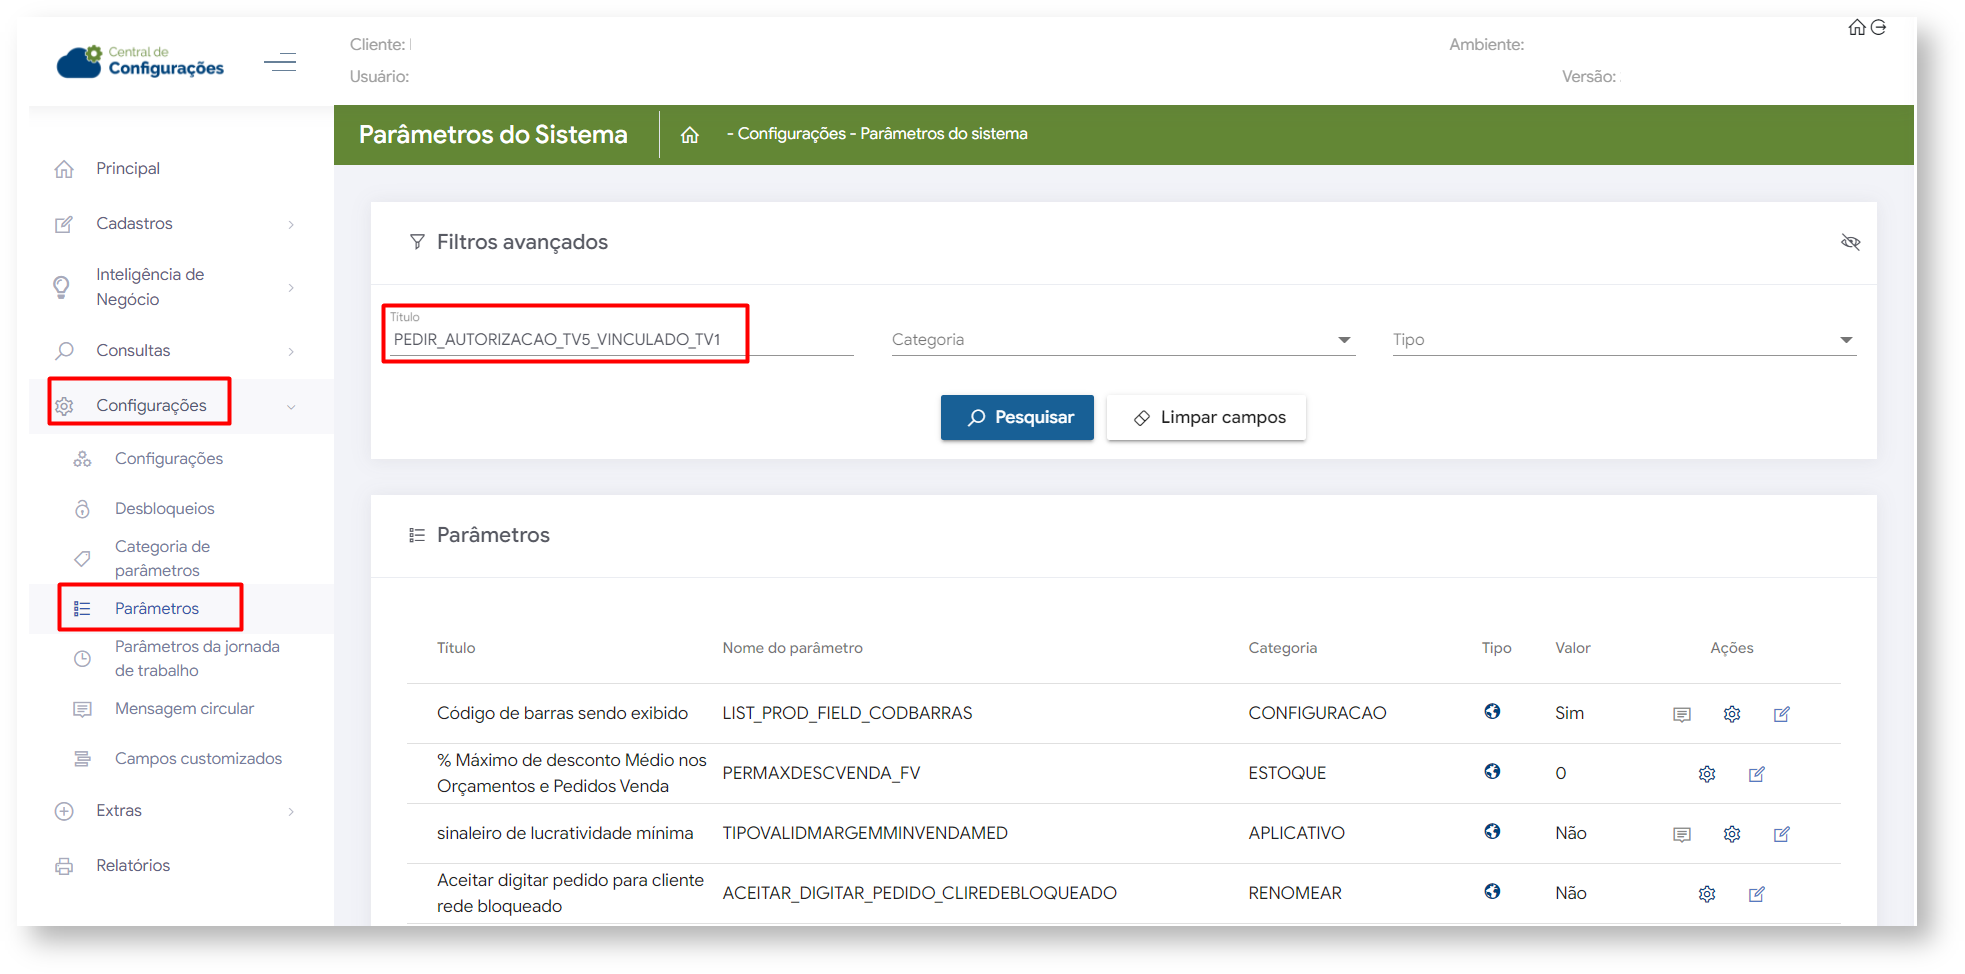
Task: Click the edit icon for ACEITAR_DIGITAR_PEDIDO_CLIREDEBLOQUEADO row
Action: coord(1757,894)
